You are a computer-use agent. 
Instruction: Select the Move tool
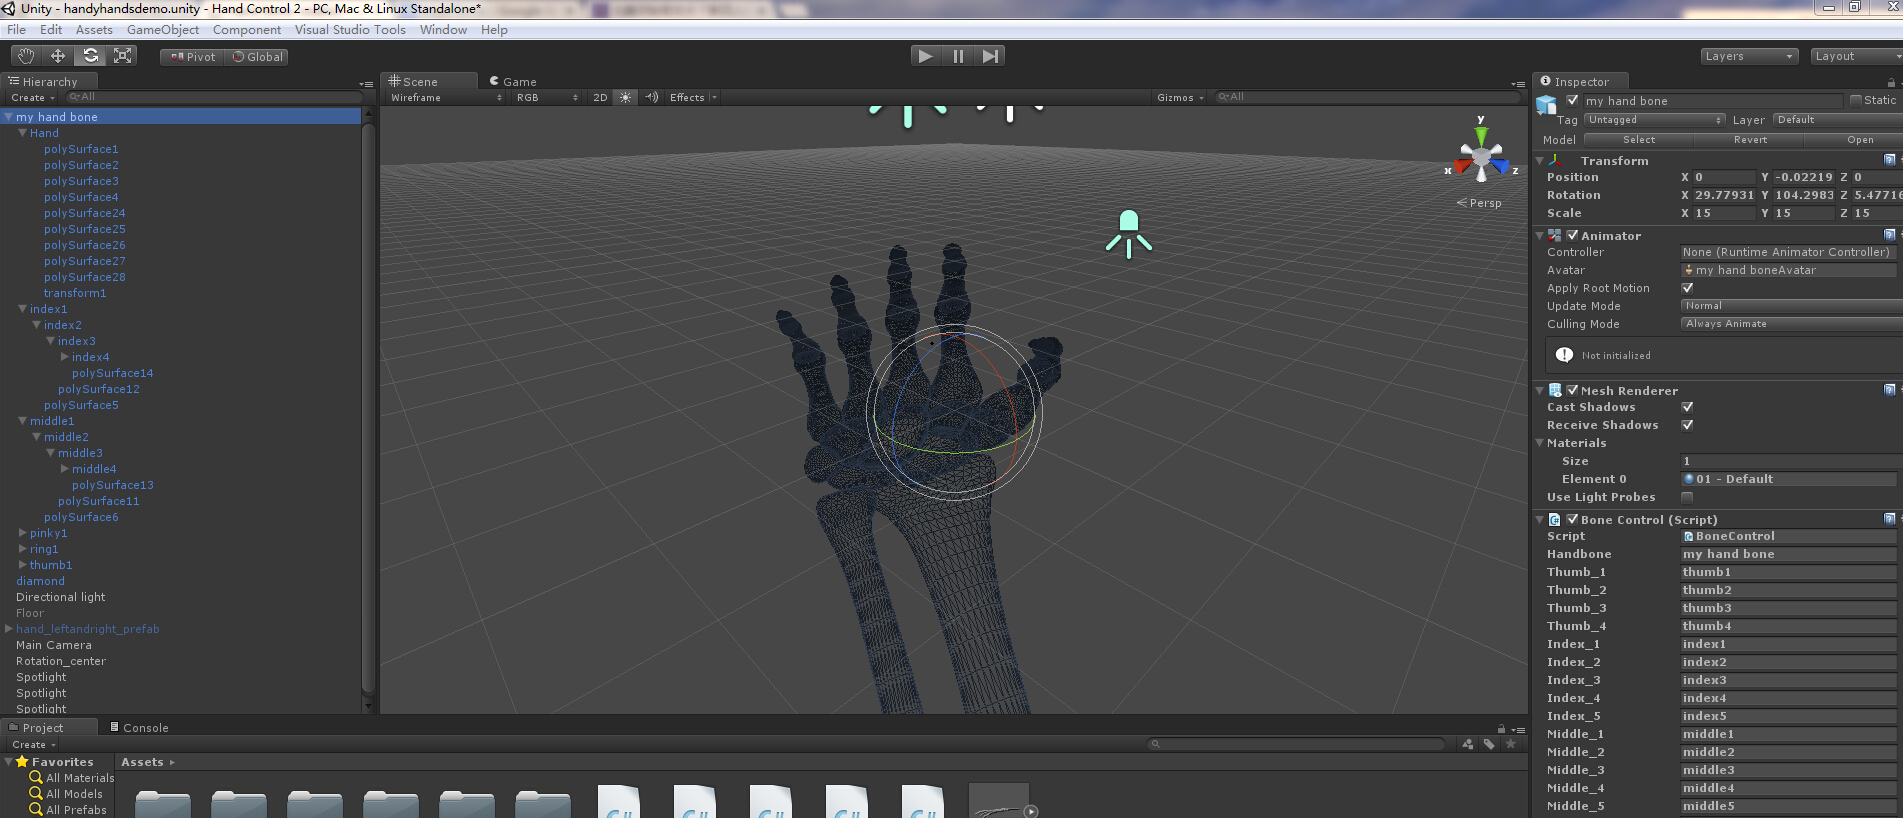[x=58, y=56]
